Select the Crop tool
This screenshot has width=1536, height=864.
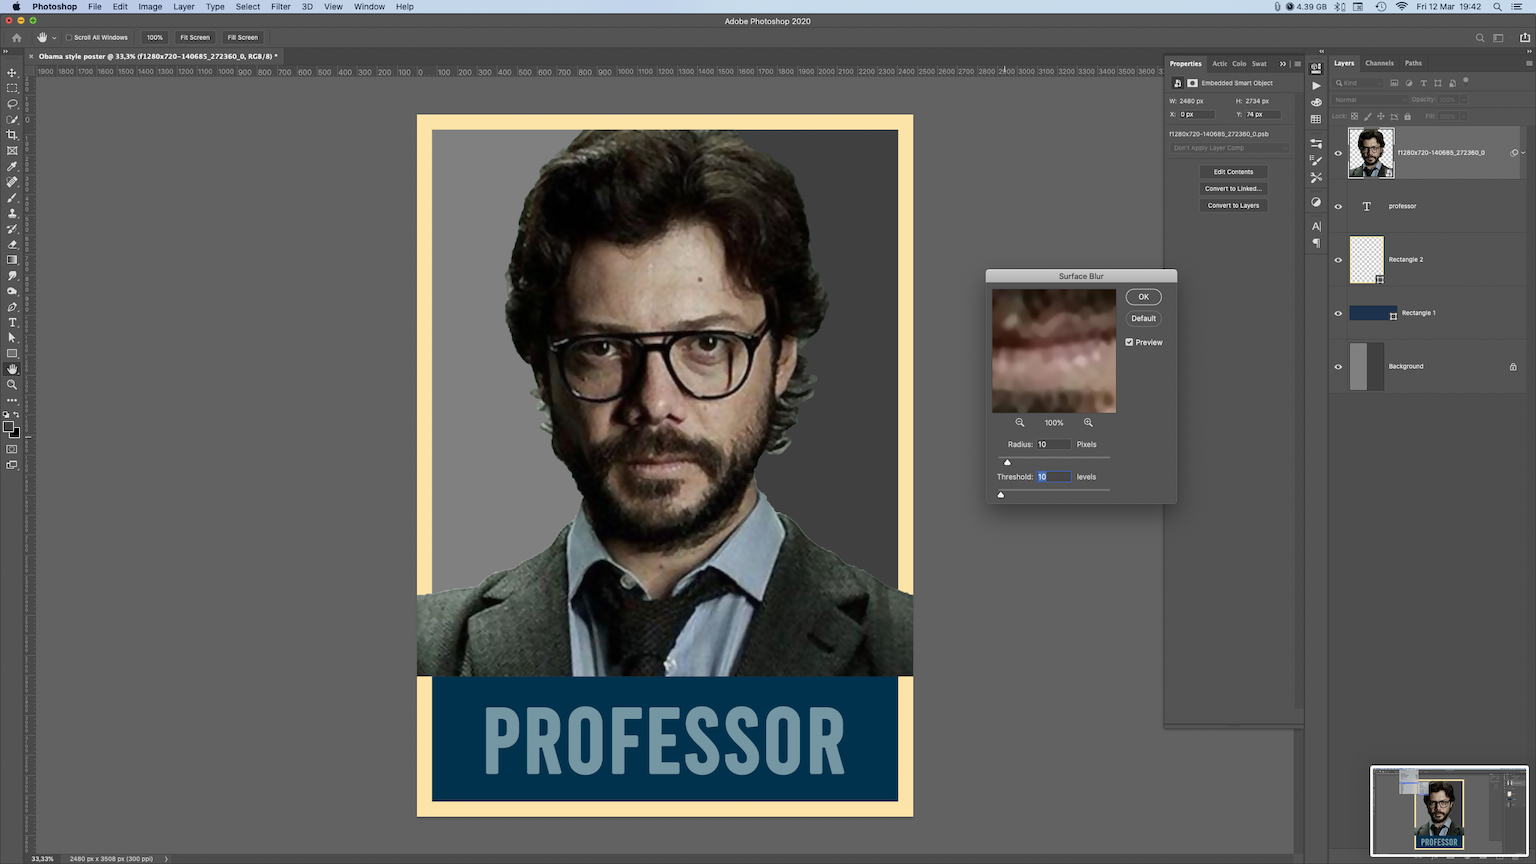point(12,135)
